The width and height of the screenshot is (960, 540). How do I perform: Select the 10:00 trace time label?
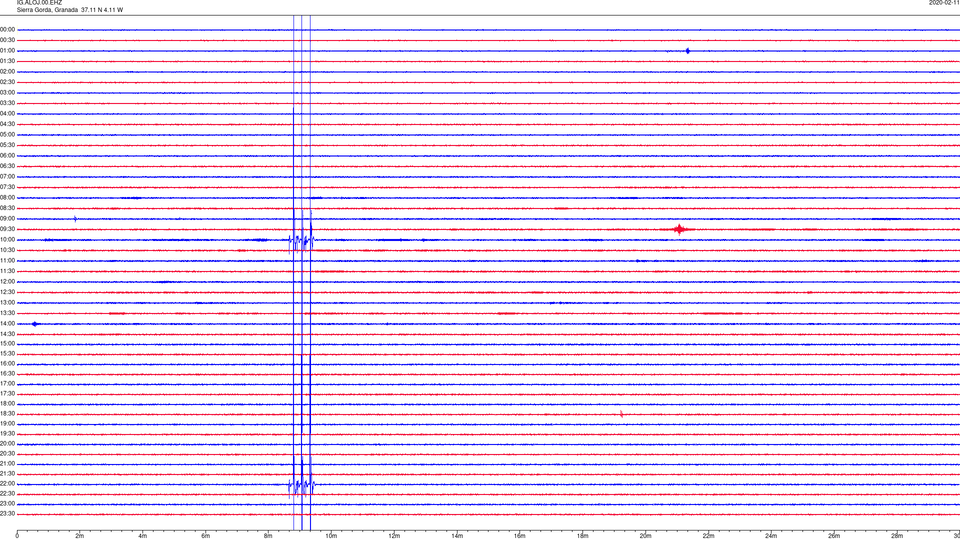pos(7,239)
